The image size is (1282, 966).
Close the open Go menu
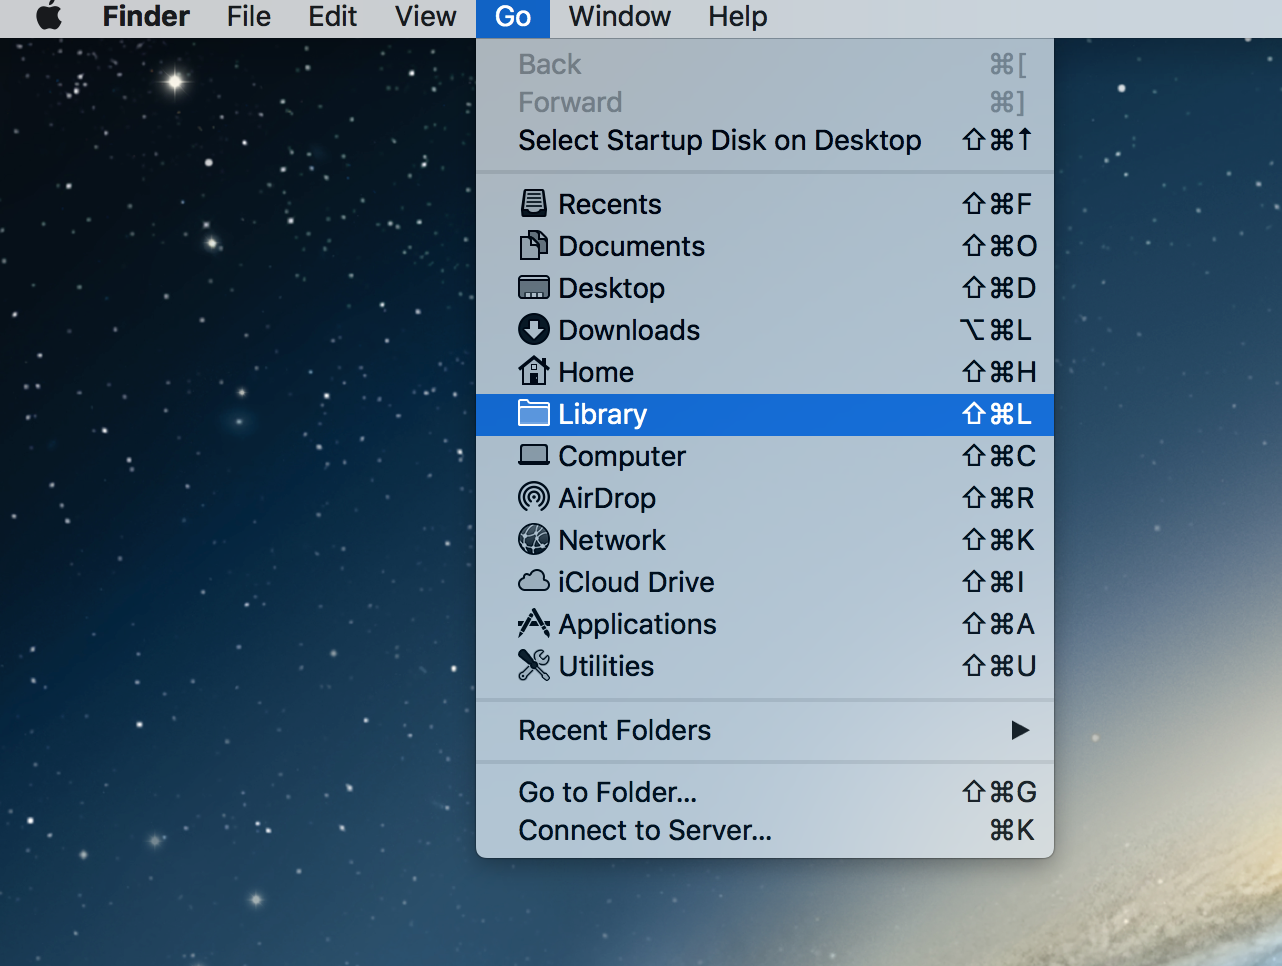coord(513,17)
